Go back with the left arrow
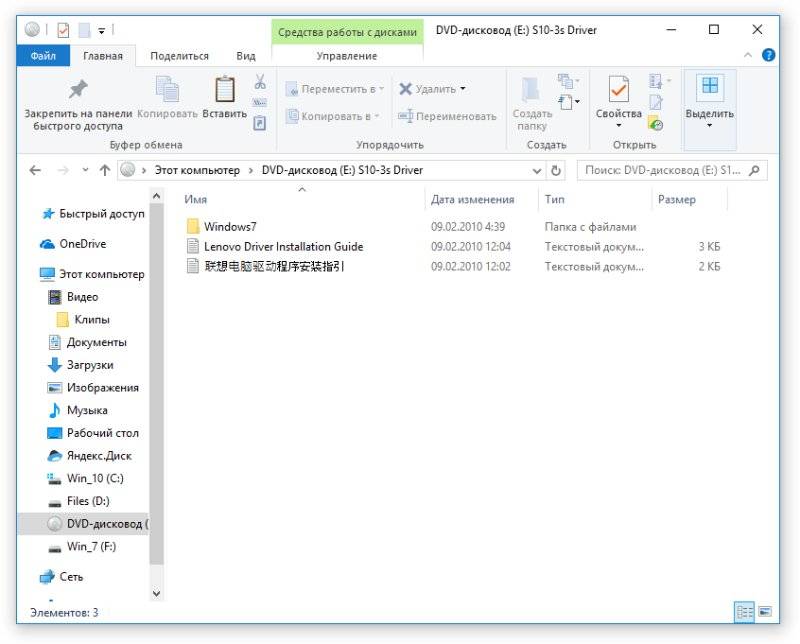Screen dimensions: 800x644 [35, 170]
